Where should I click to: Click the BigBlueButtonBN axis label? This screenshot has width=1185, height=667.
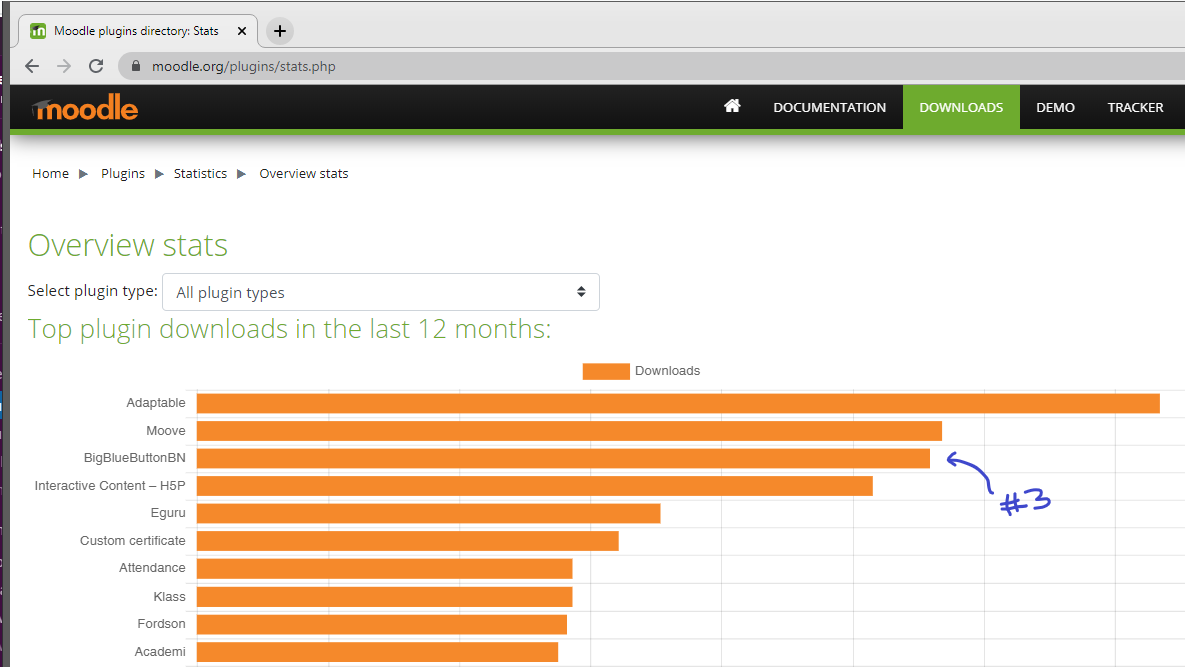(x=135, y=458)
